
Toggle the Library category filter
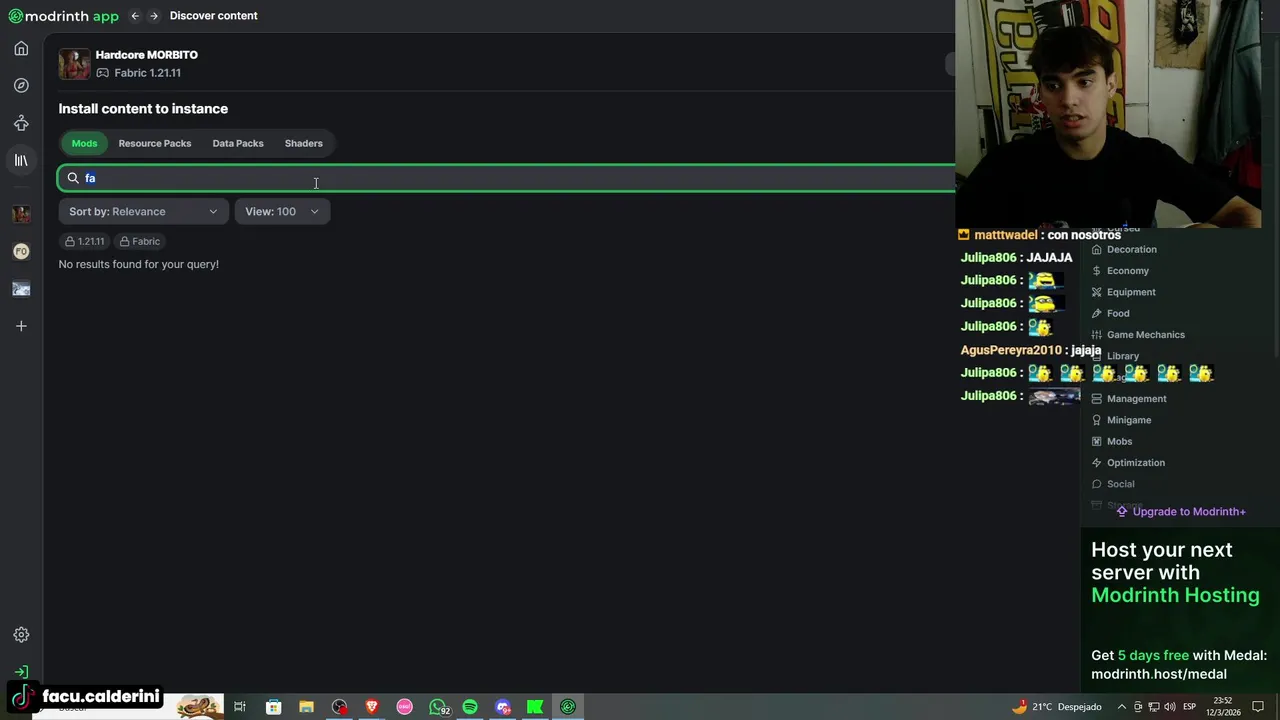pyautogui.click(x=1115, y=356)
